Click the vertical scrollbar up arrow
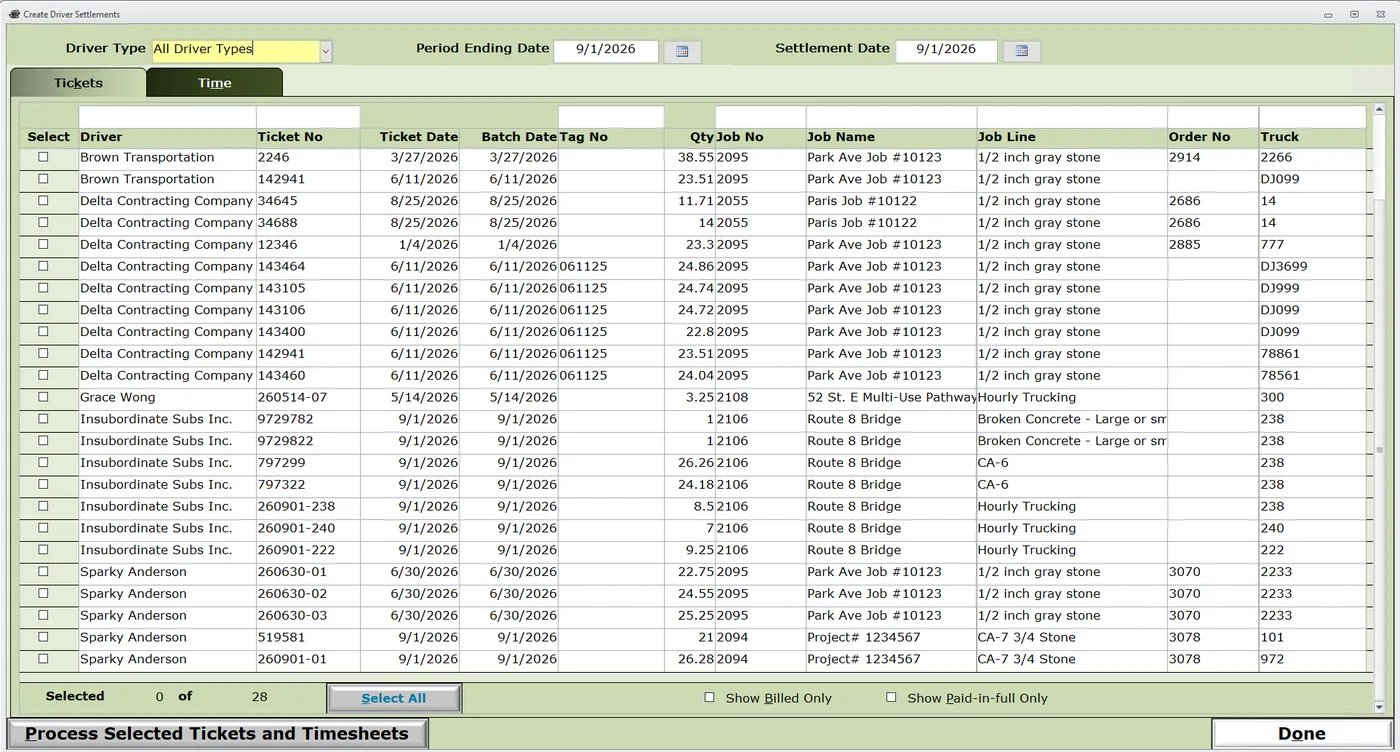The width and height of the screenshot is (1400, 752). (1380, 110)
